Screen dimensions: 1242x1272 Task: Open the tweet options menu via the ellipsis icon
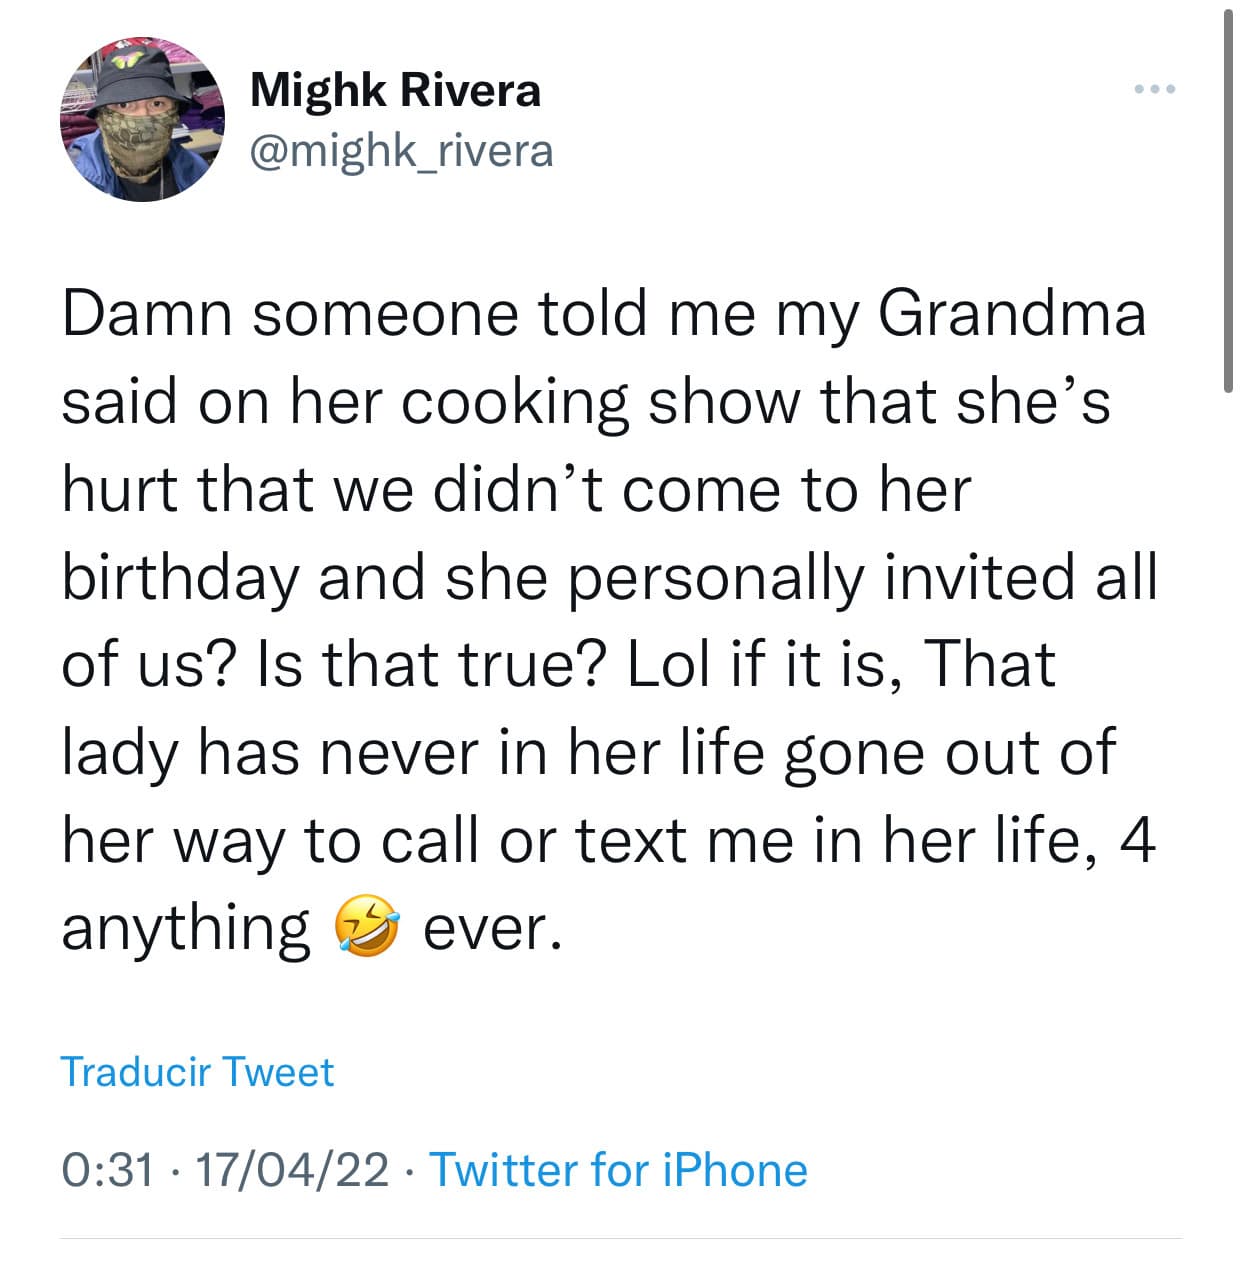click(x=1154, y=88)
